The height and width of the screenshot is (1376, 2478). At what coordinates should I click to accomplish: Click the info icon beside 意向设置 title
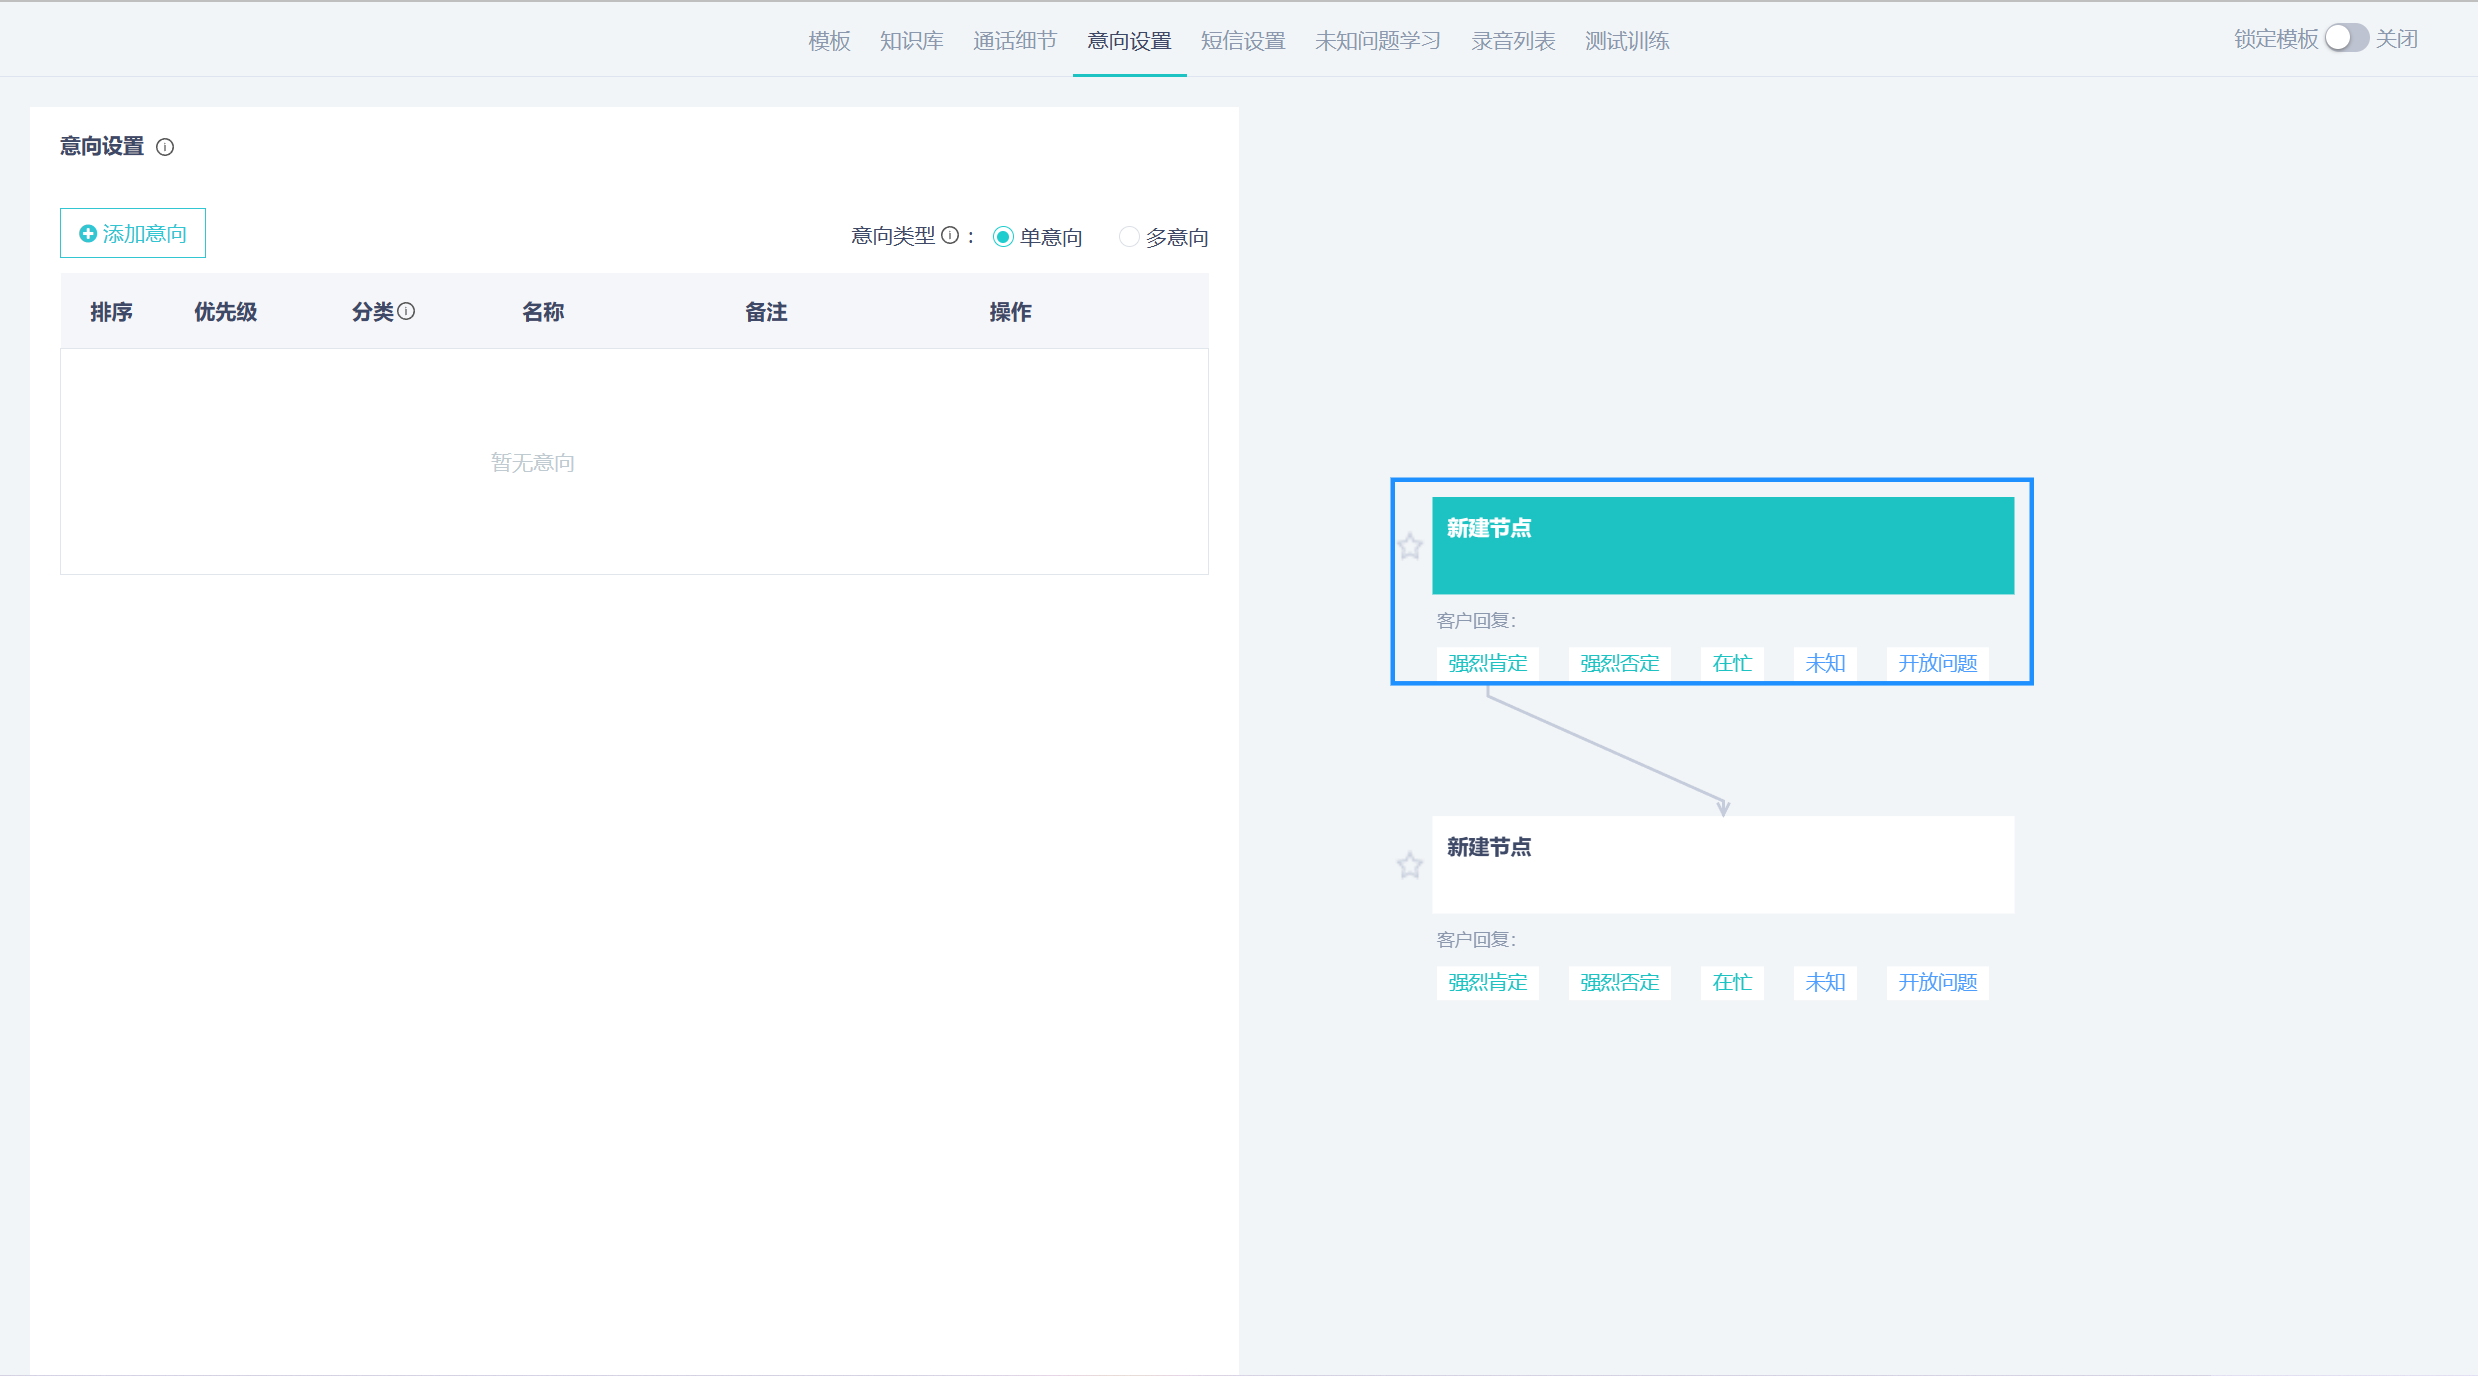pyautogui.click(x=166, y=147)
